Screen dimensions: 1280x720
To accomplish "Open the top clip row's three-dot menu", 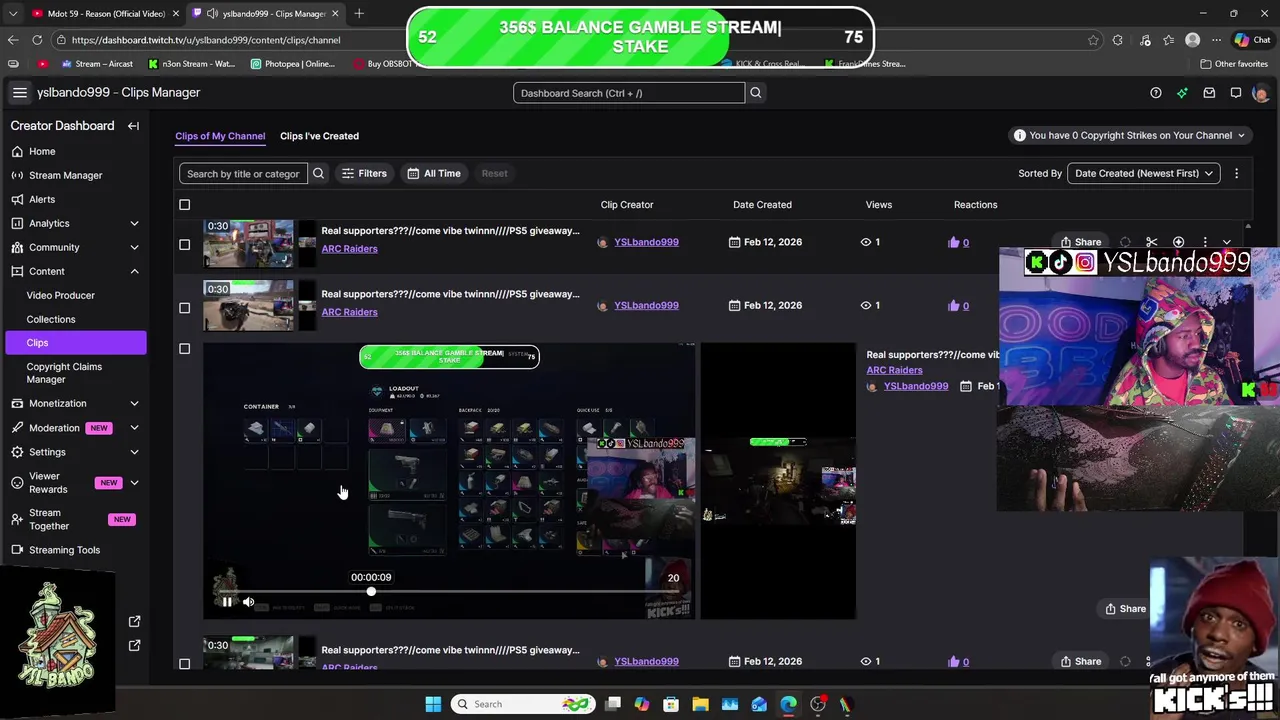I will (1205, 242).
